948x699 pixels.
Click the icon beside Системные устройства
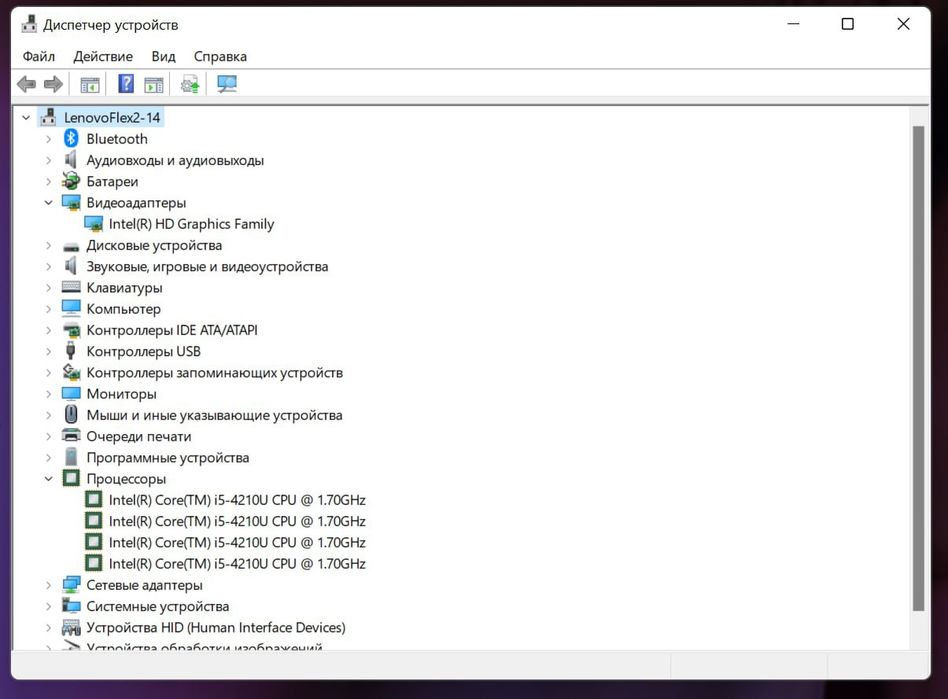71,605
